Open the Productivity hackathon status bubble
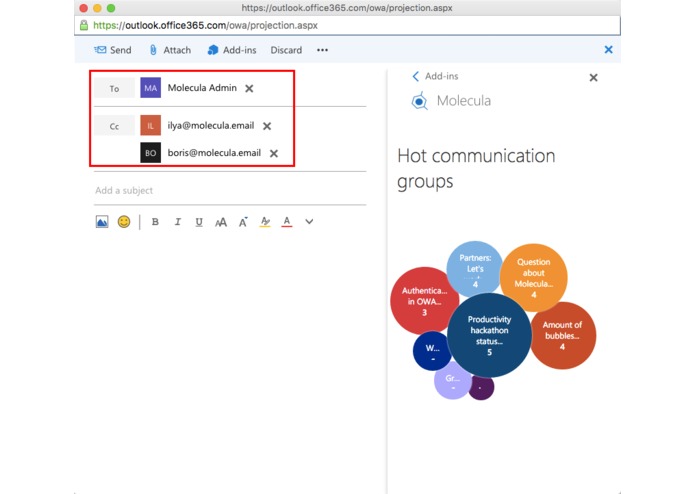 pyautogui.click(x=489, y=335)
